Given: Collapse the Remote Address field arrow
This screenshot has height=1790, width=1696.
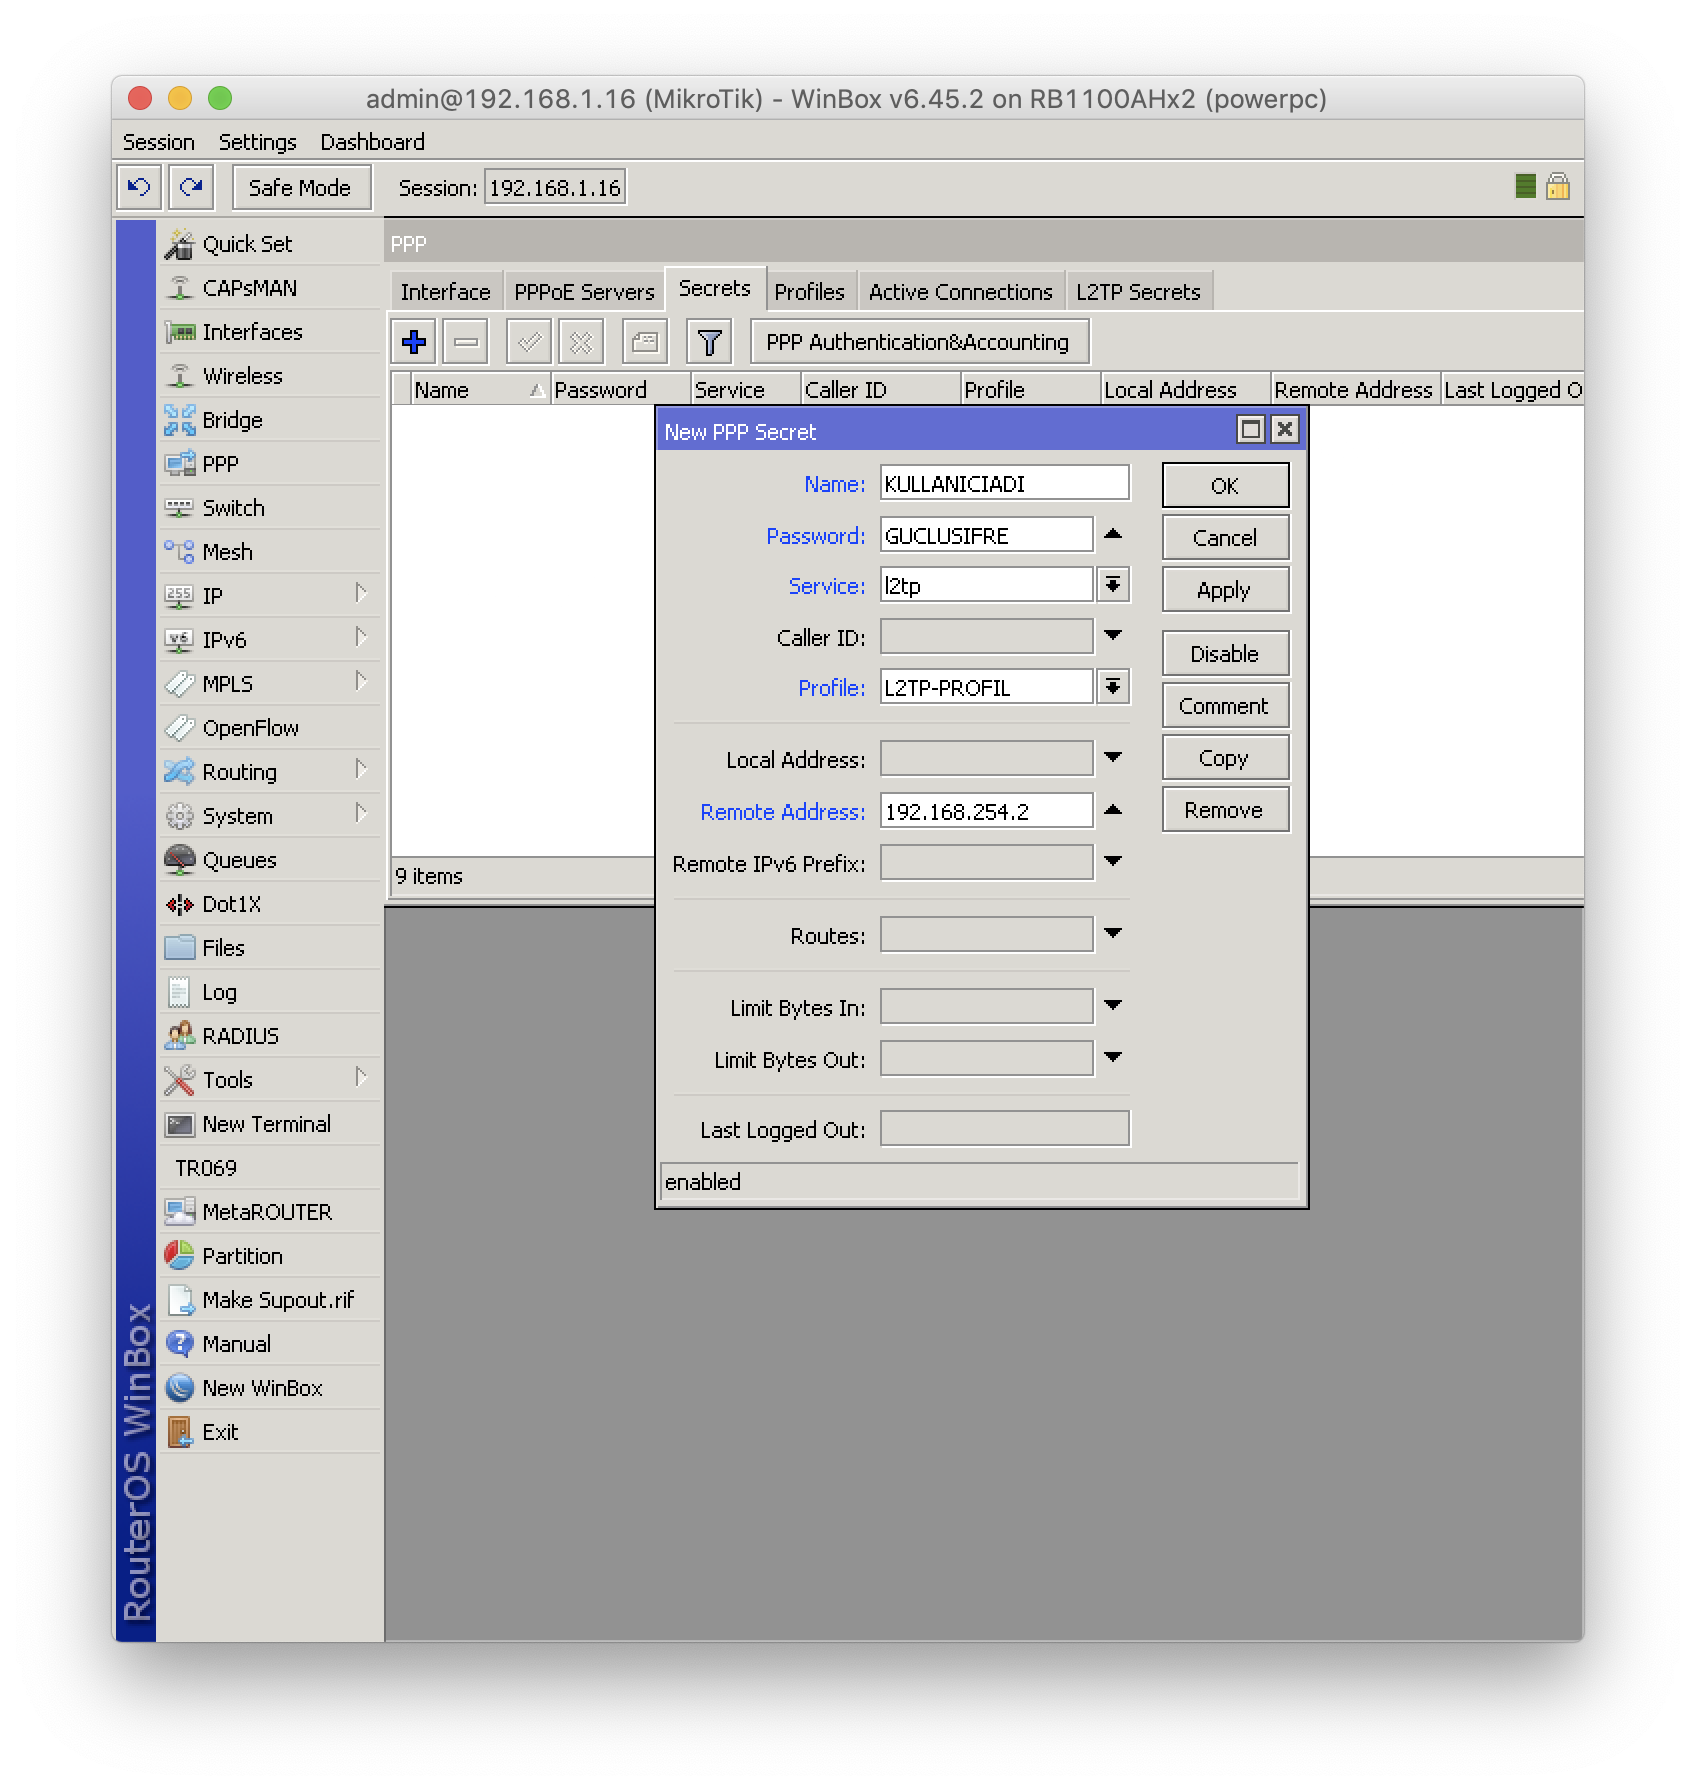Looking at the screenshot, I should [1113, 811].
